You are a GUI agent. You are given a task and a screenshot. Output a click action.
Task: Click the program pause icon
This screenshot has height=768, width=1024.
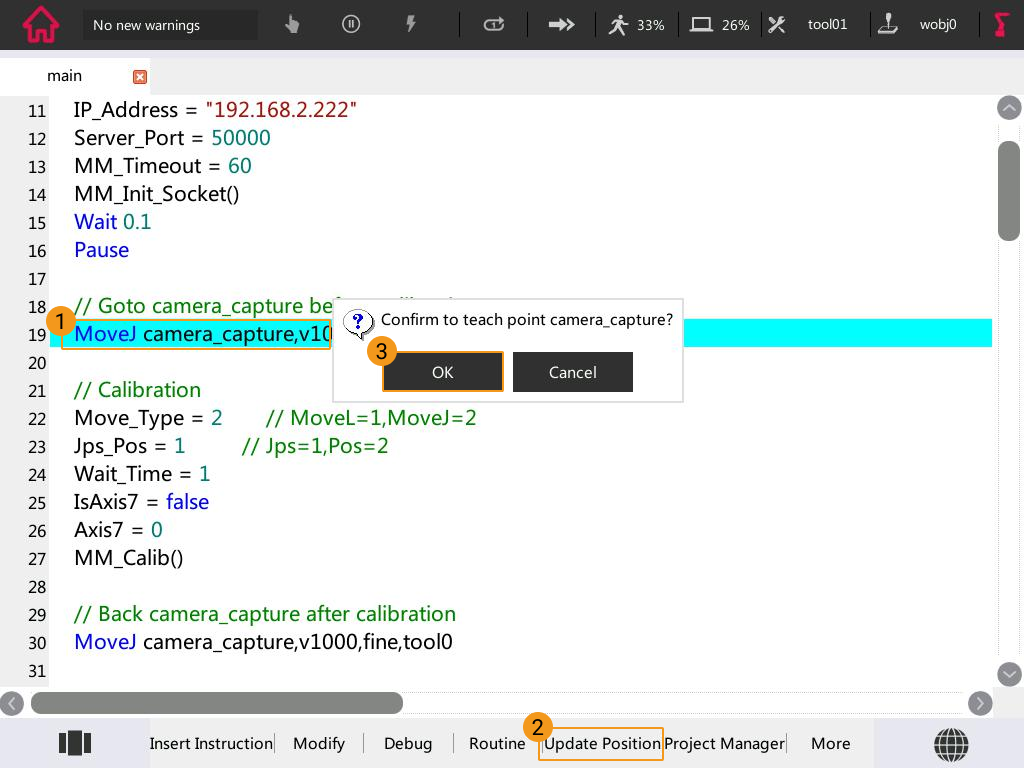[x=351, y=24]
